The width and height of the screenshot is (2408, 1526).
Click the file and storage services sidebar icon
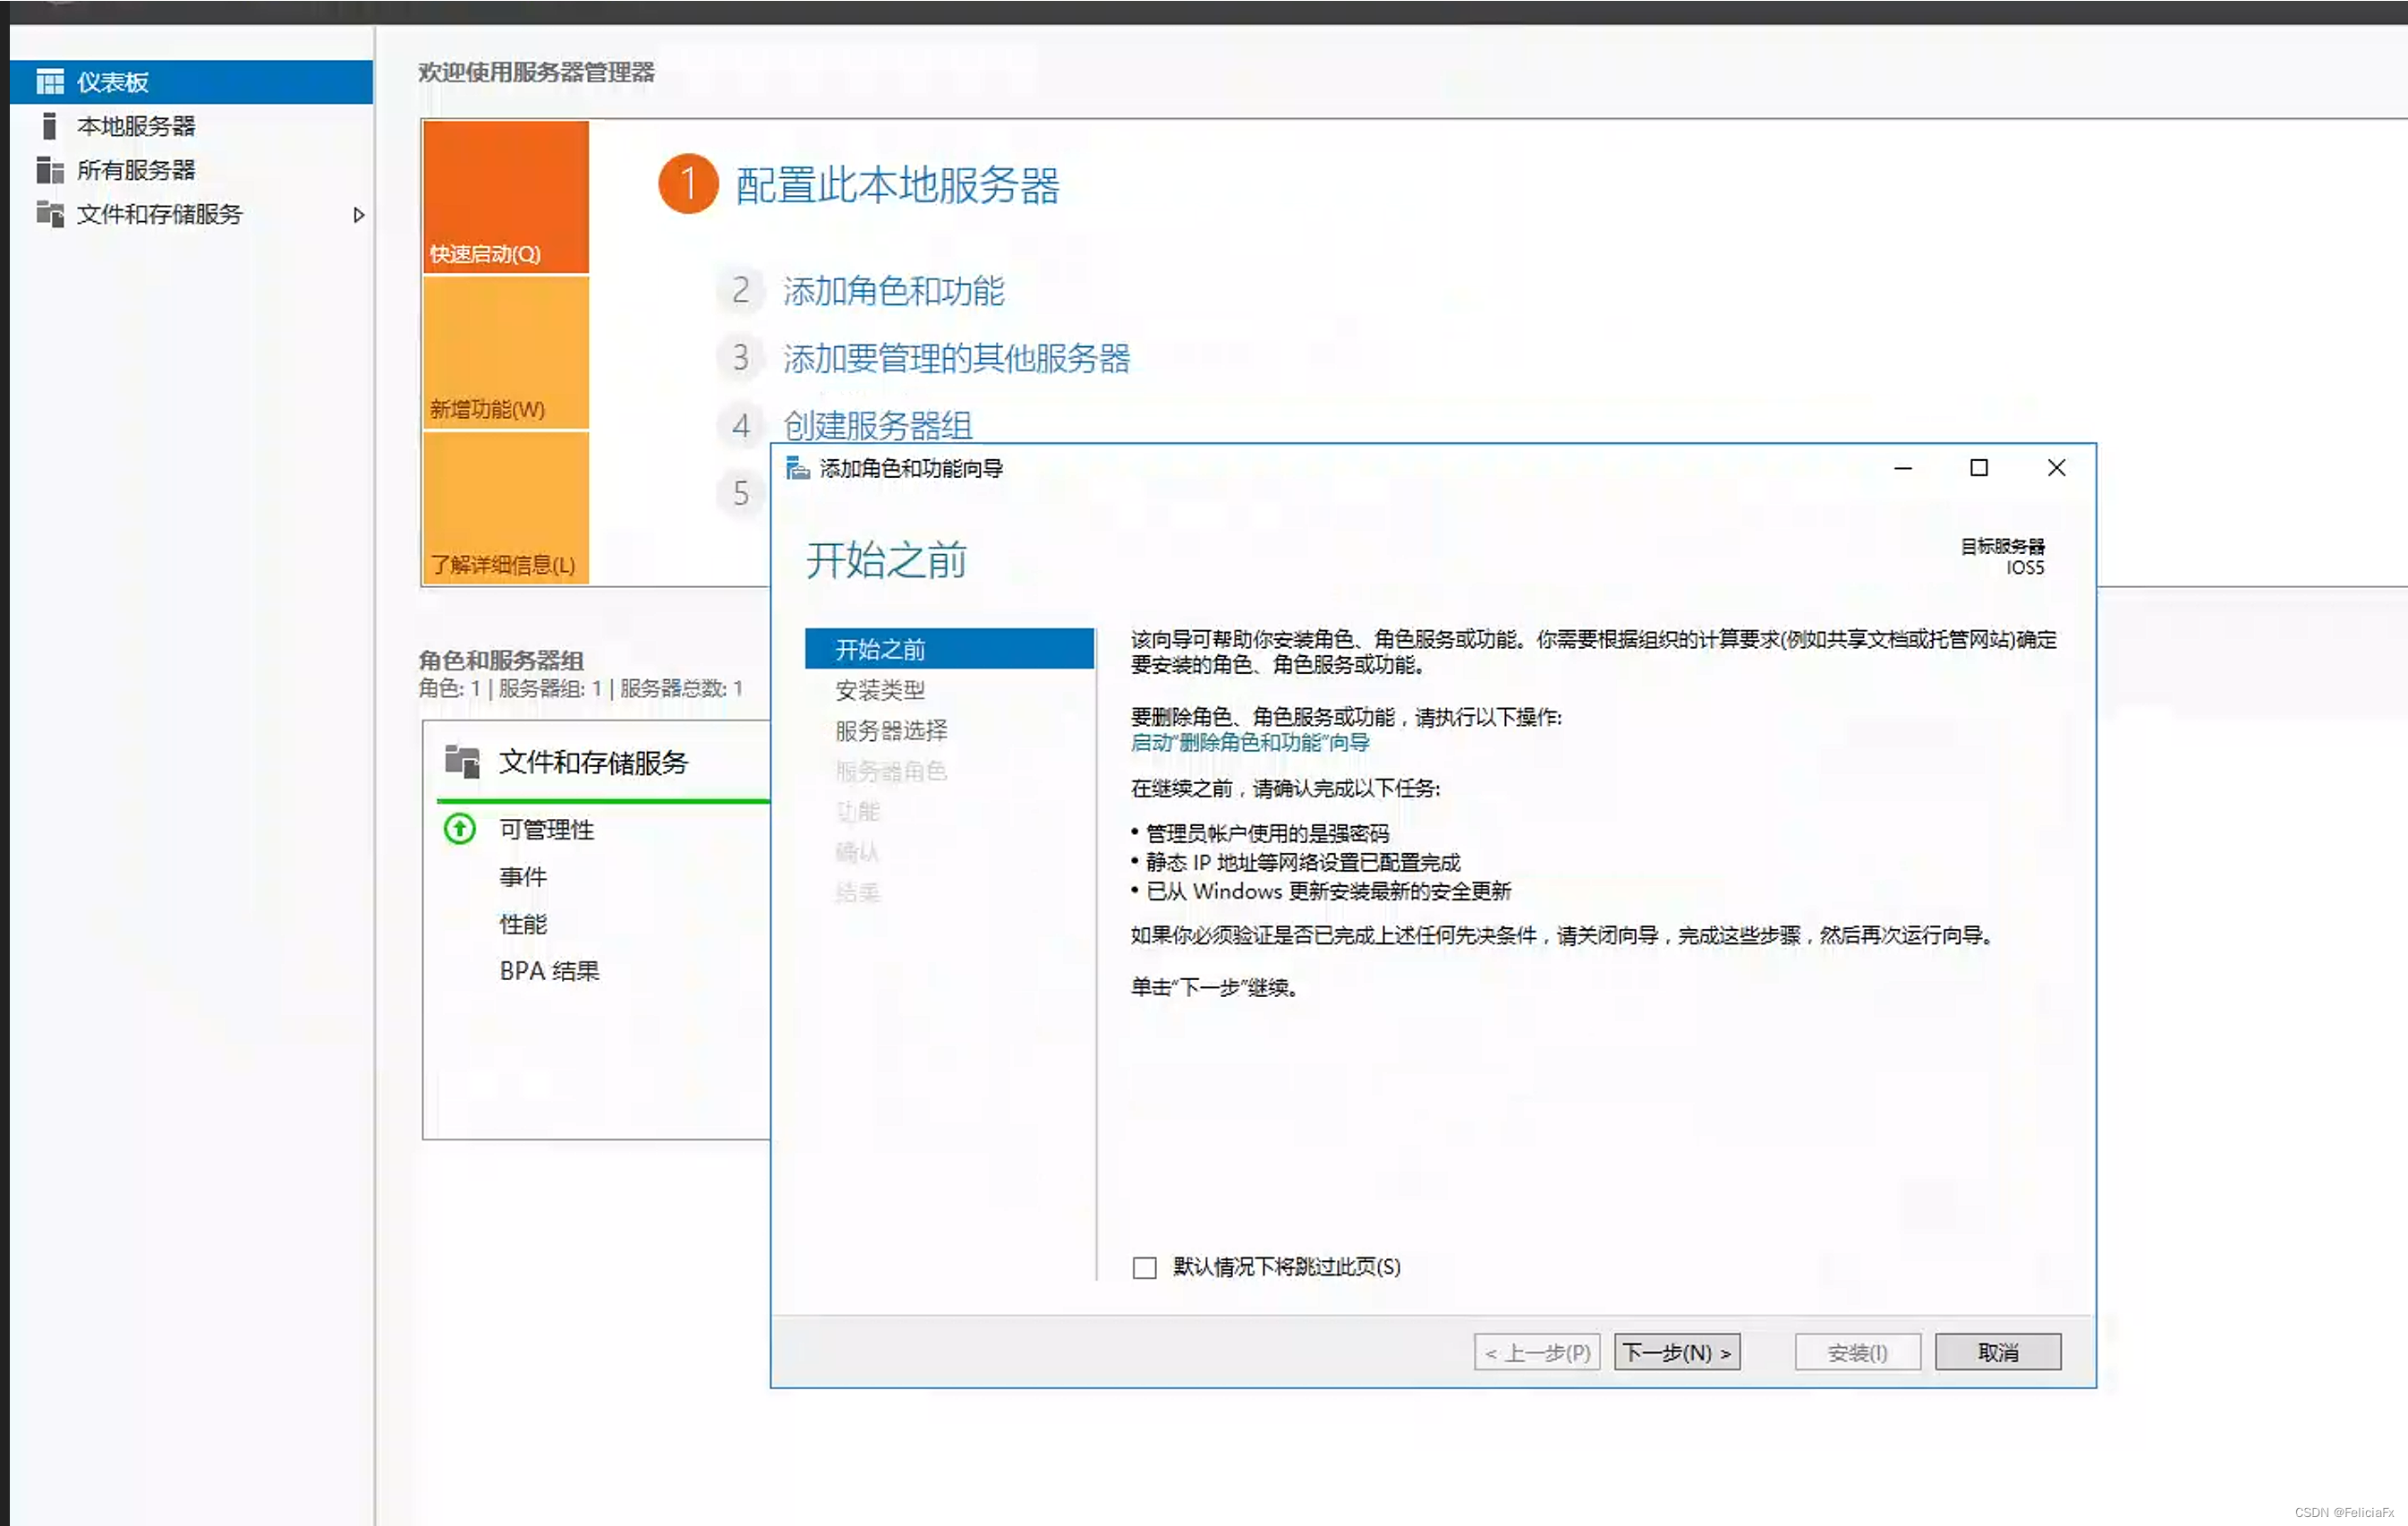click(50, 213)
